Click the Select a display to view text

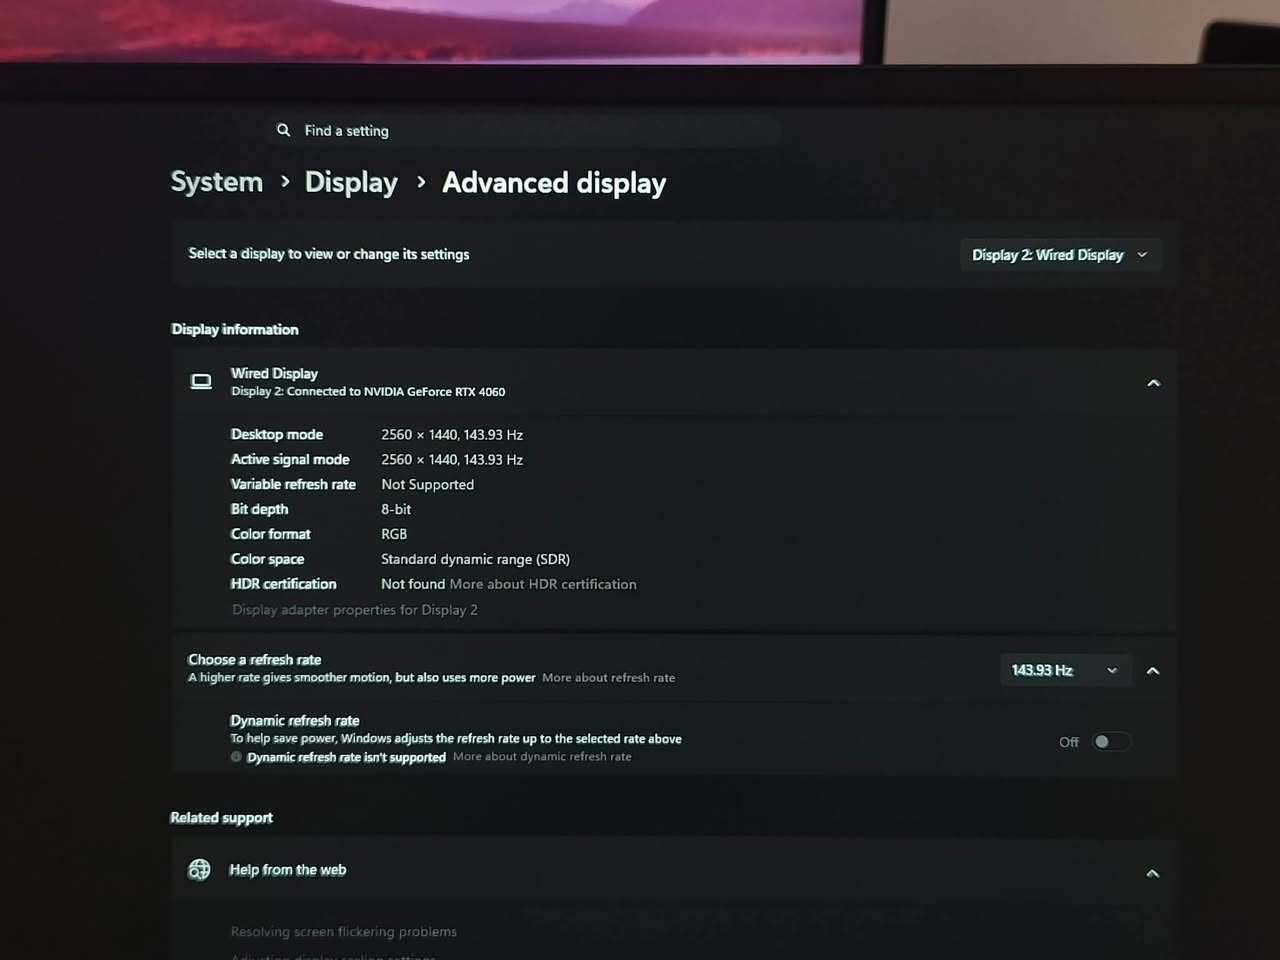329,254
